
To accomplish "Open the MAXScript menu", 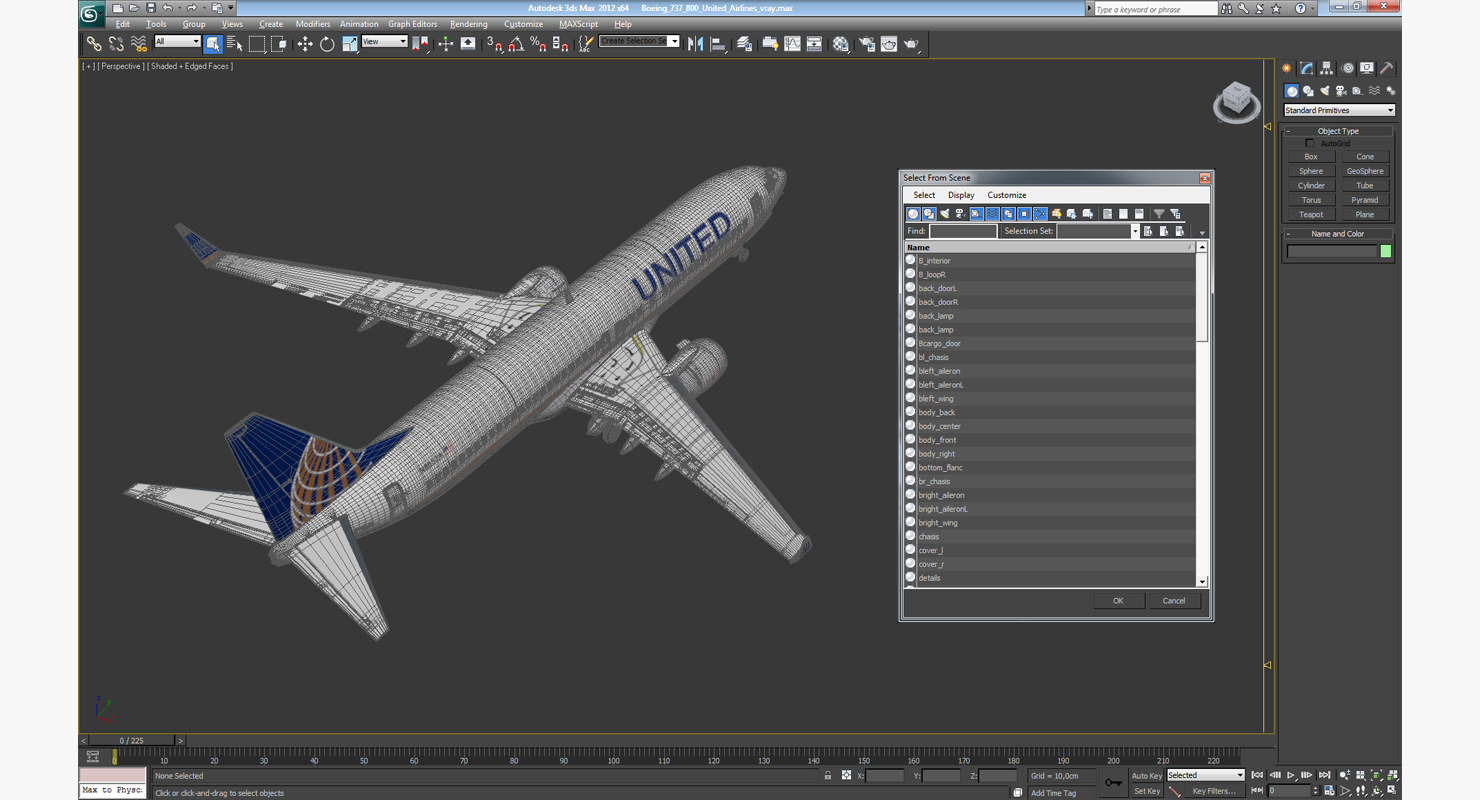I will click(578, 24).
